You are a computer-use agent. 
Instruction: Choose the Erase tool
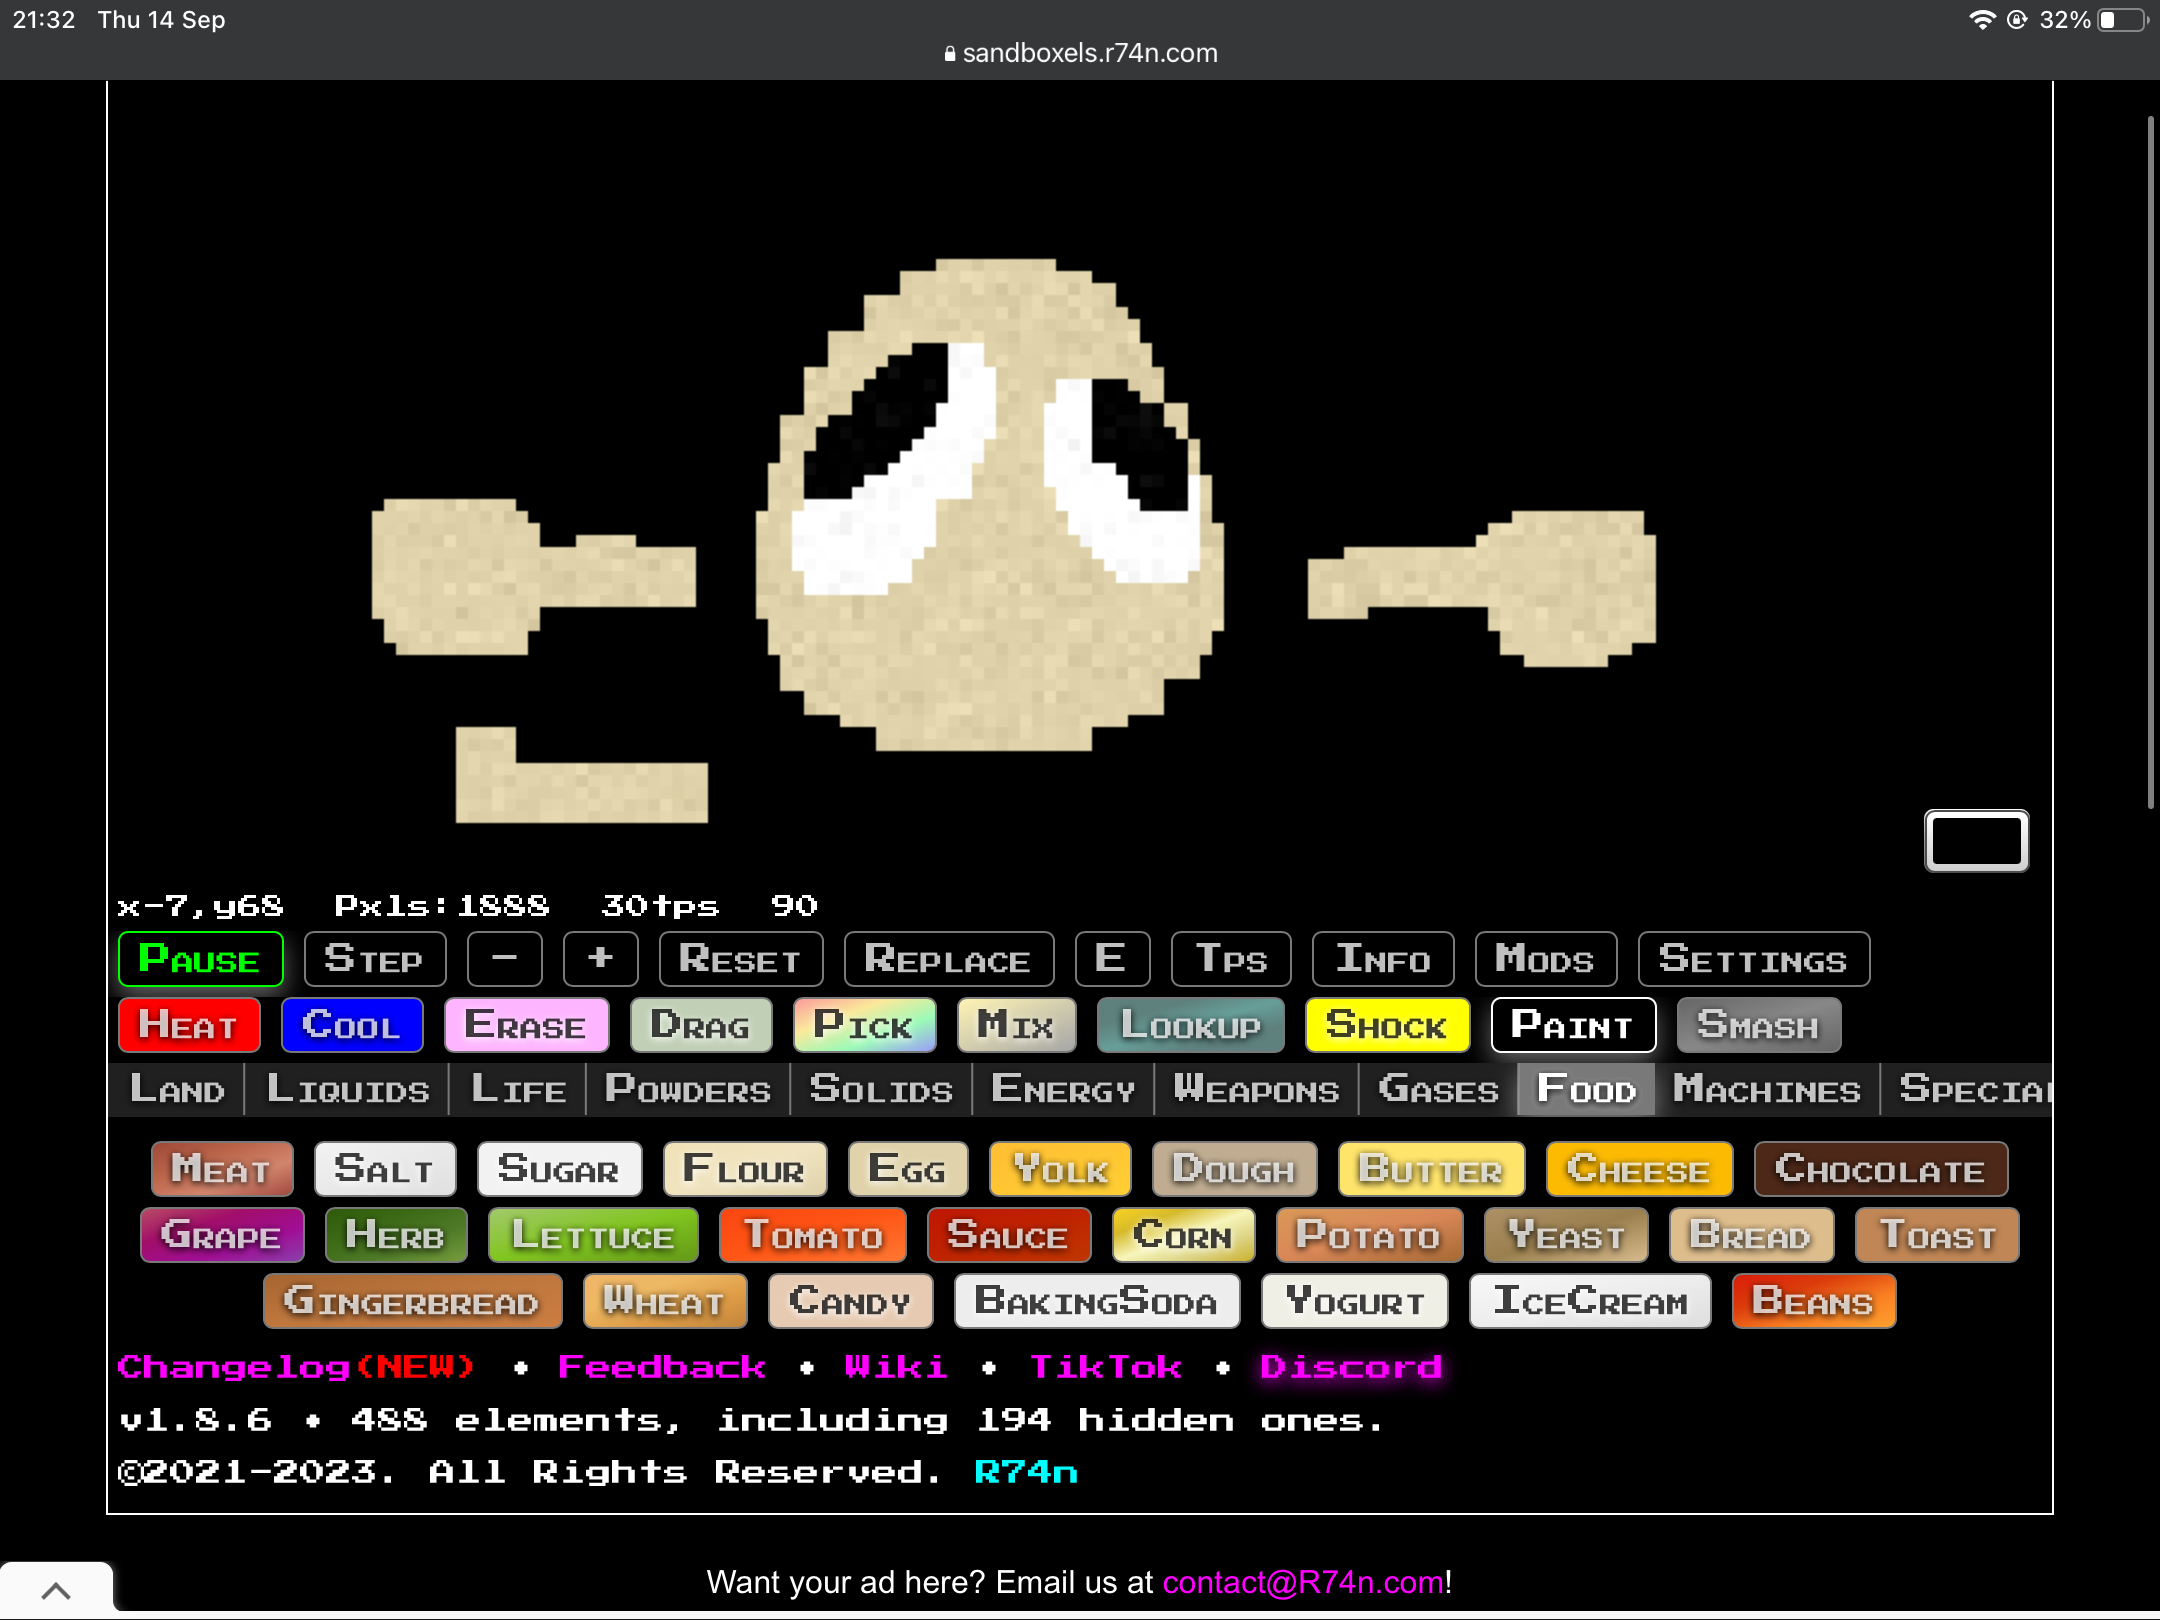pyautogui.click(x=526, y=1025)
